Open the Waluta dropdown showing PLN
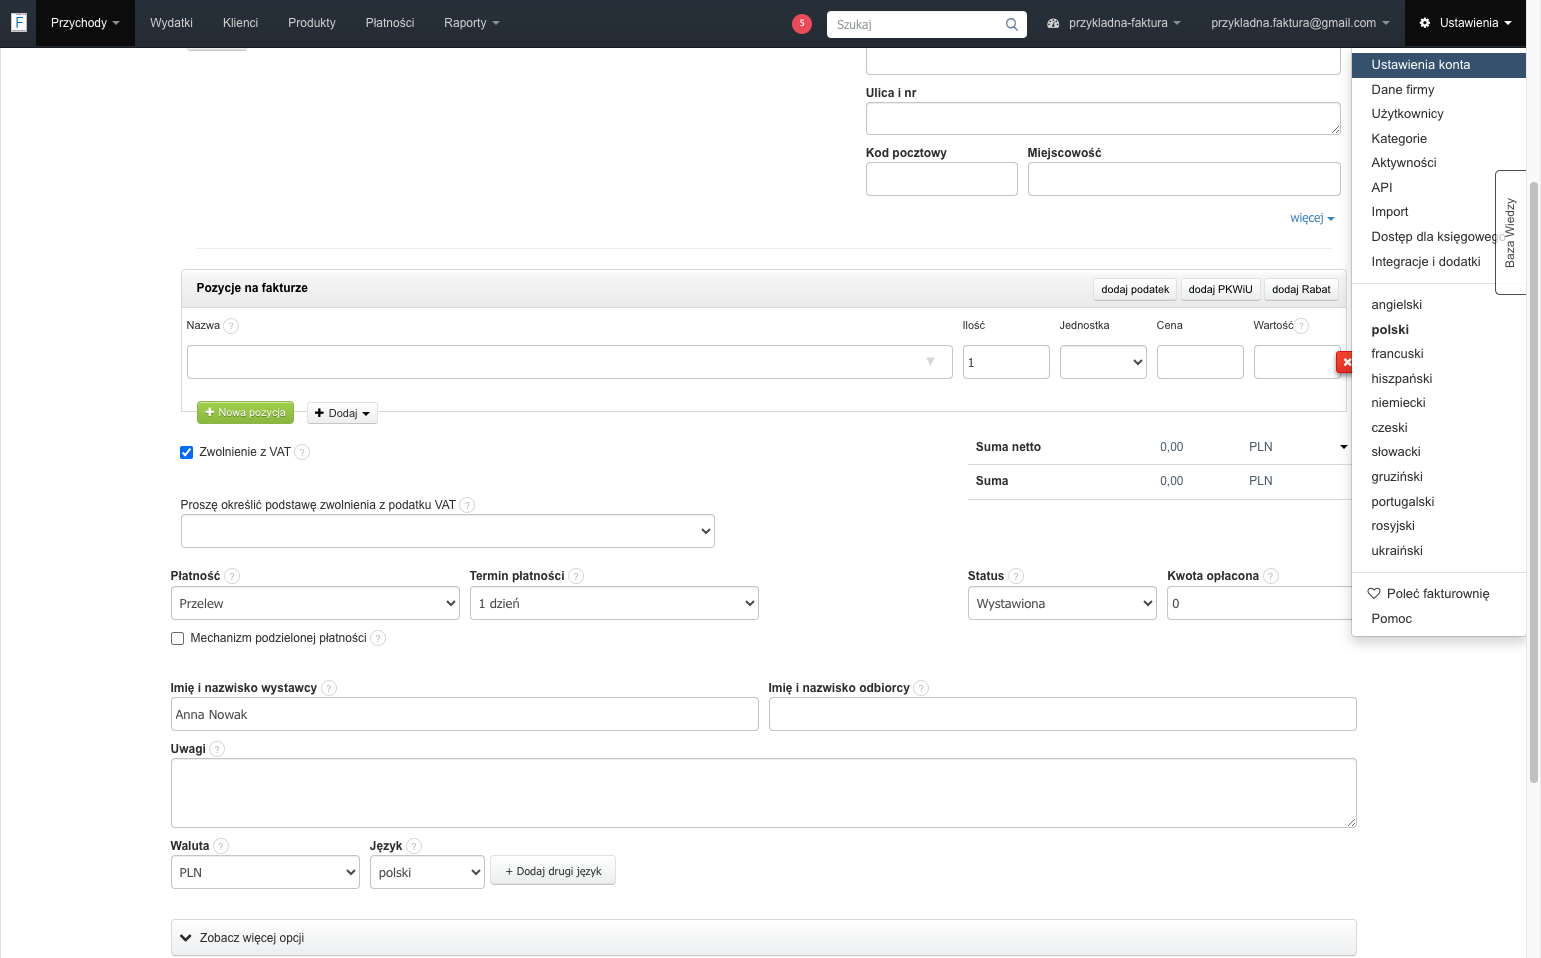 [x=265, y=872]
